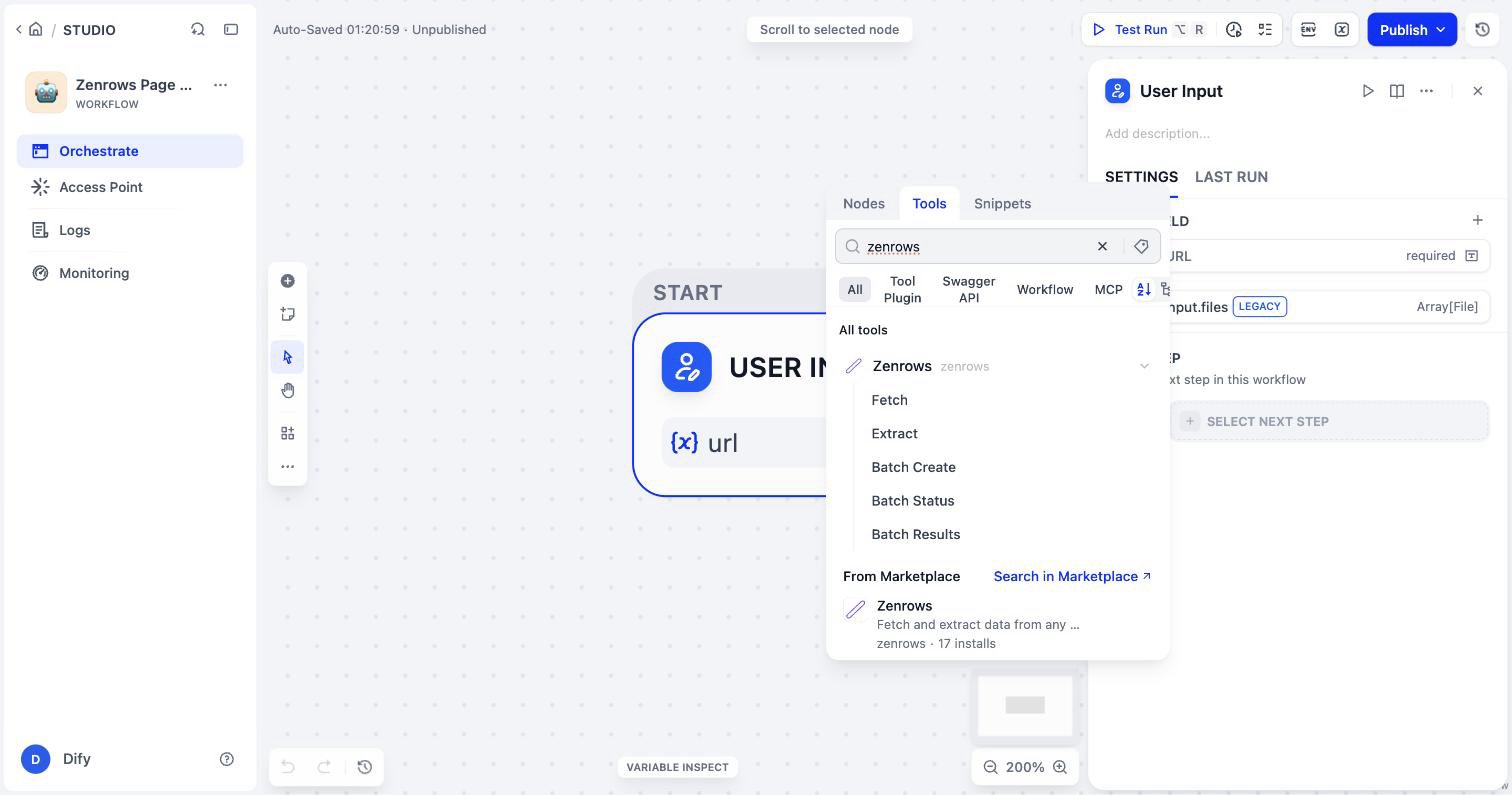This screenshot has height=795, width=1512.
Task: Open the conversation variables (x) icon
Action: (1342, 30)
